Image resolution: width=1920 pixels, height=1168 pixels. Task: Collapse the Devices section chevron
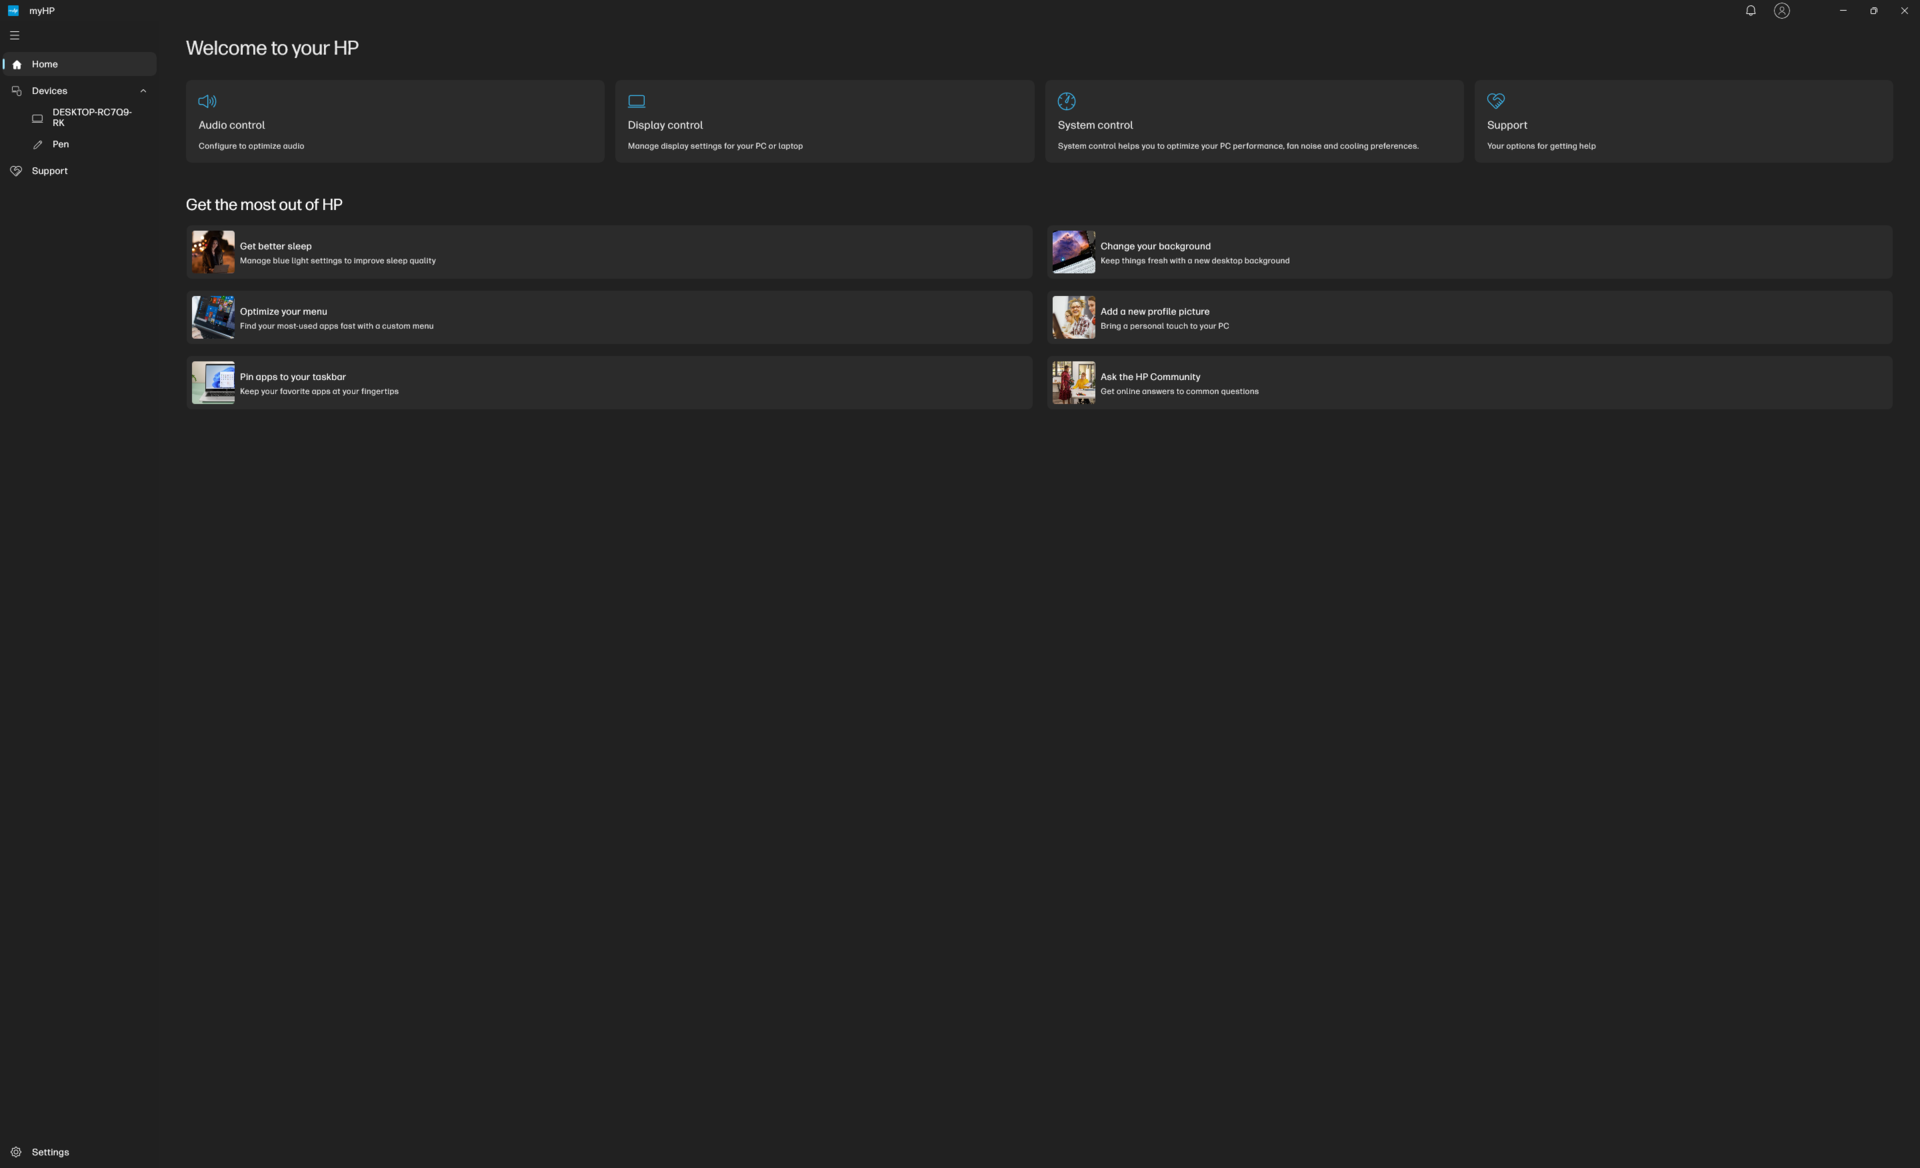click(x=143, y=91)
